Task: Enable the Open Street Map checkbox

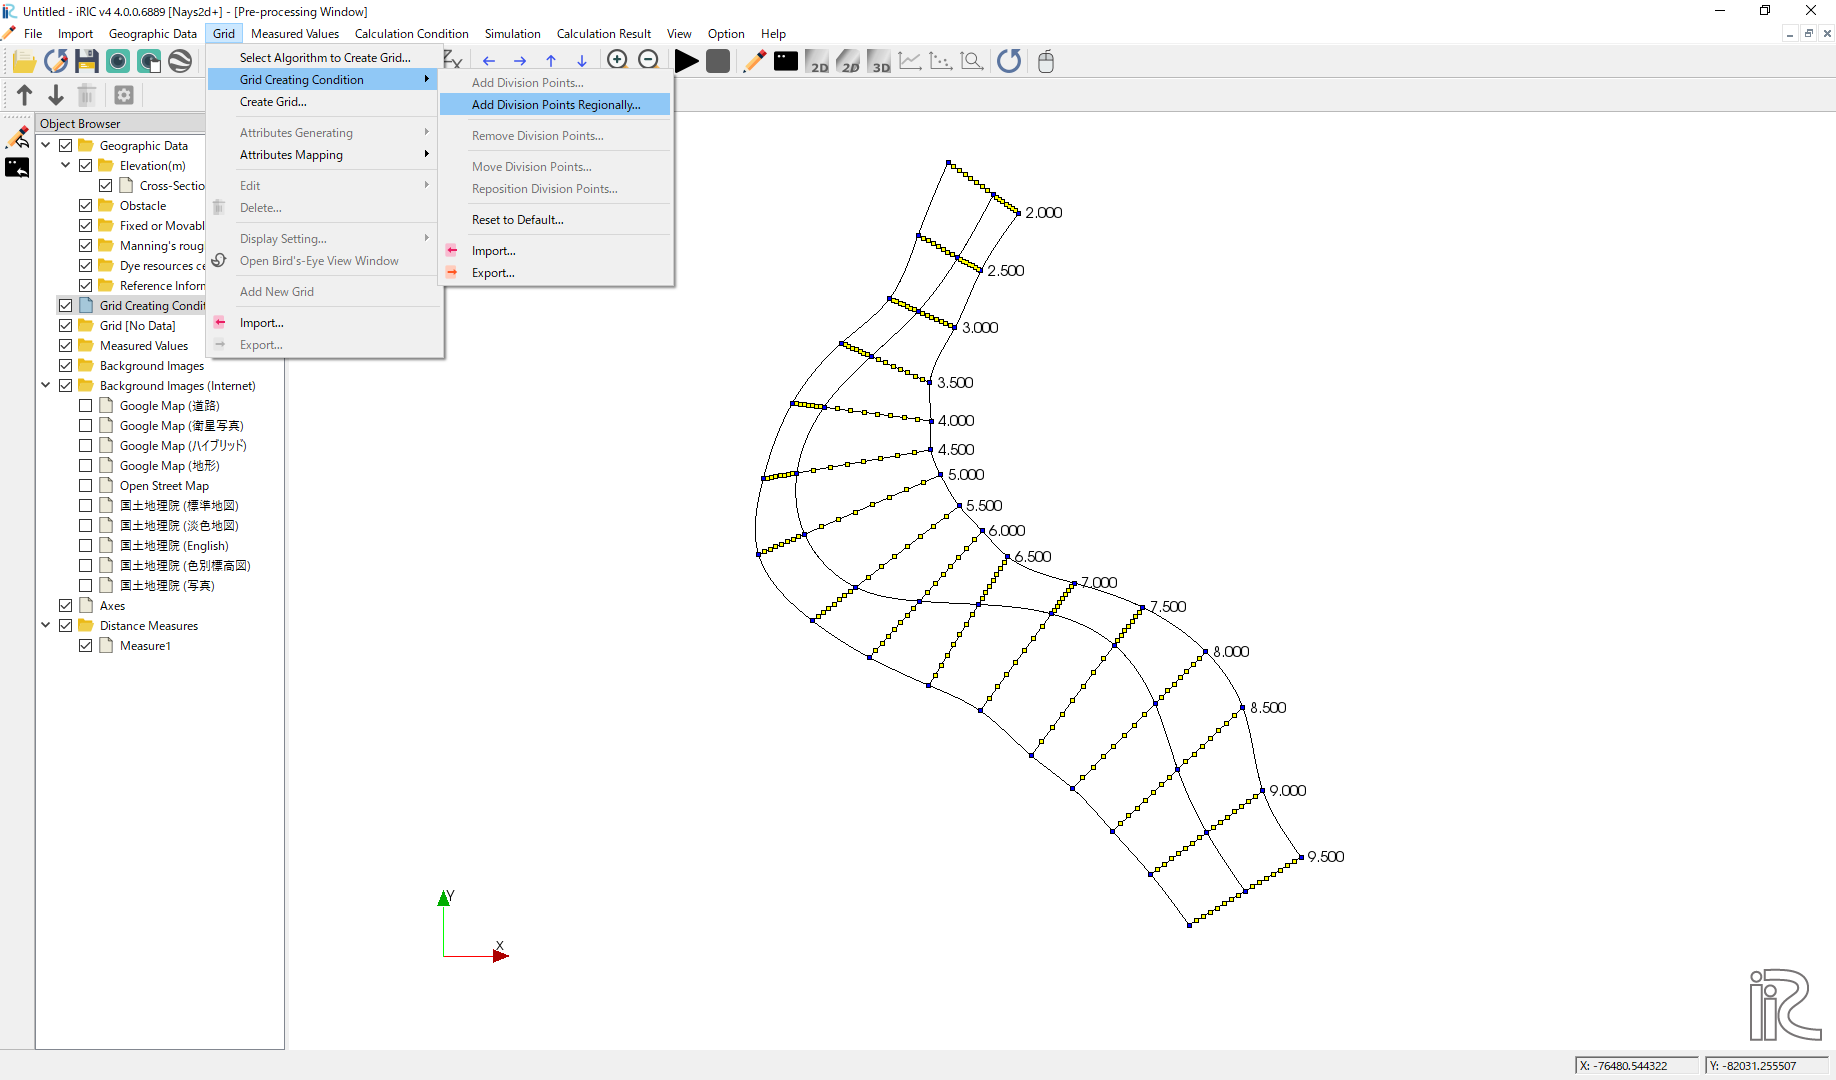Action: [86, 486]
